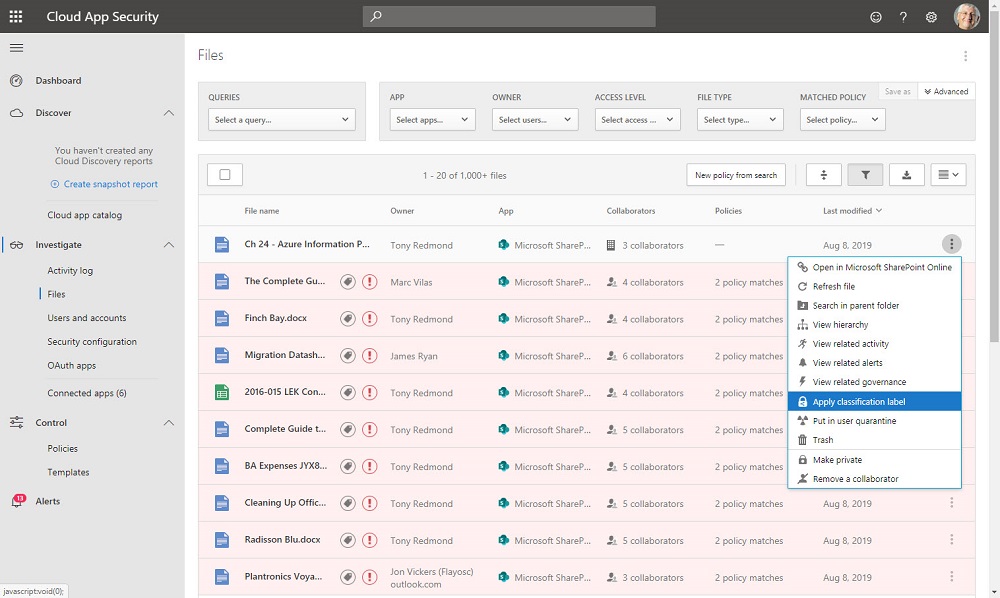1000x598 pixels.
Task: Open Security configuration page
Action: [92, 342]
